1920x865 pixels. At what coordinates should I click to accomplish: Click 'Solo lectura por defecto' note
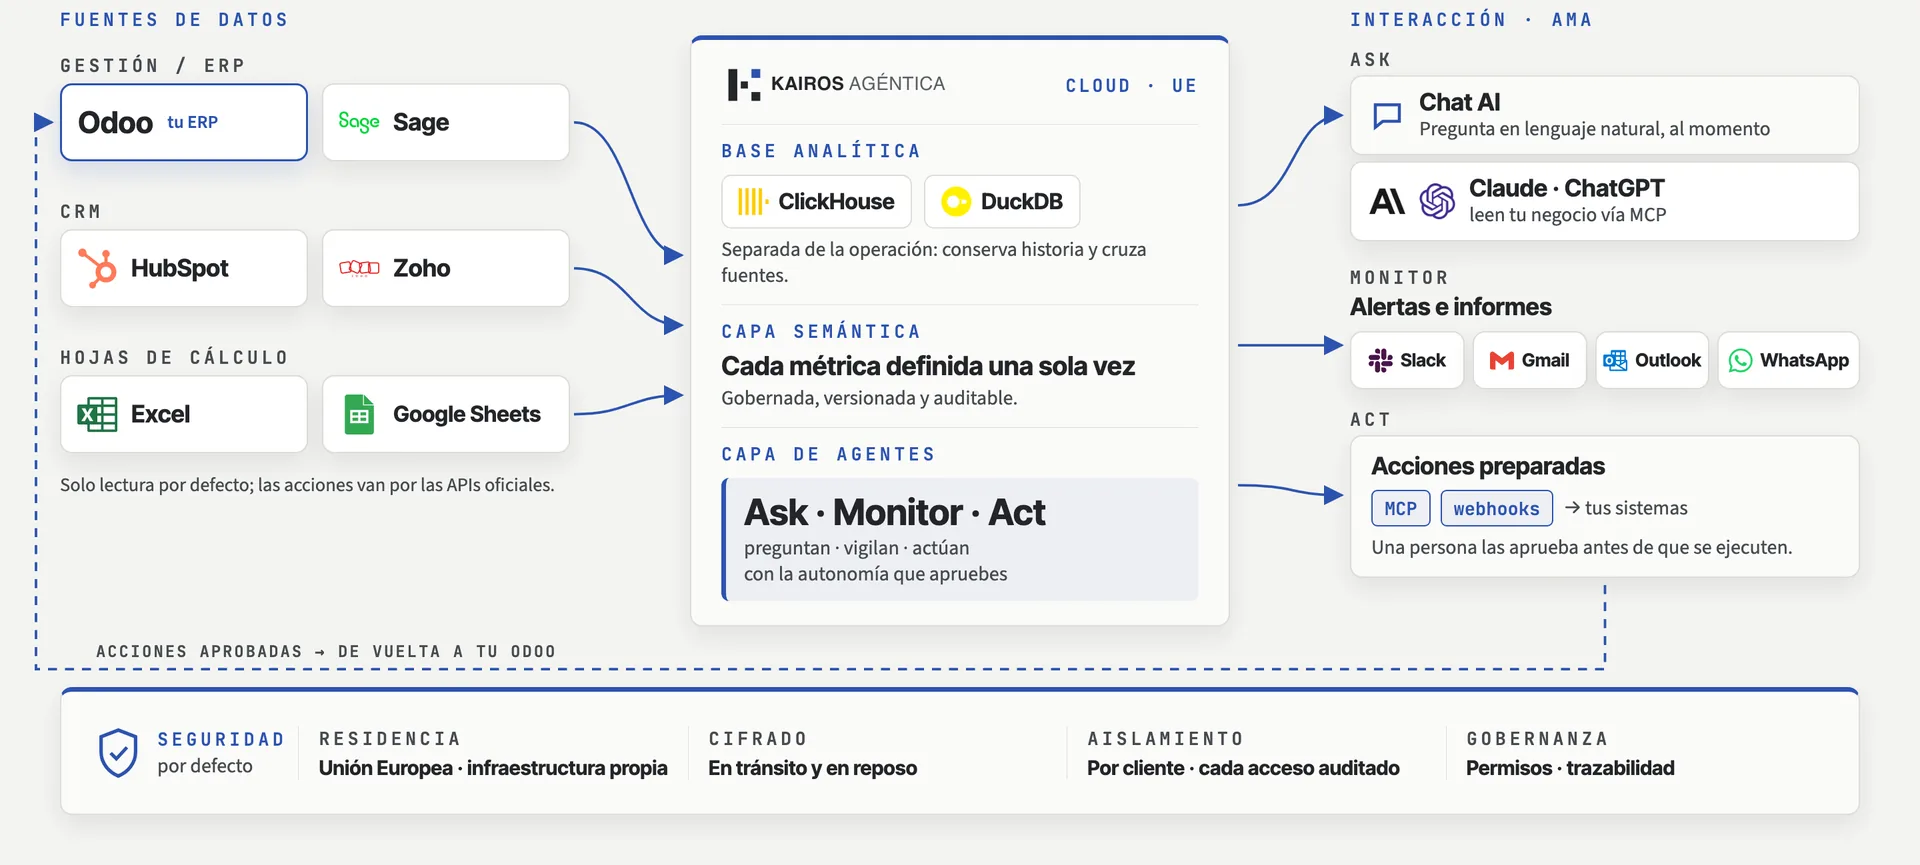(x=307, y=485)
